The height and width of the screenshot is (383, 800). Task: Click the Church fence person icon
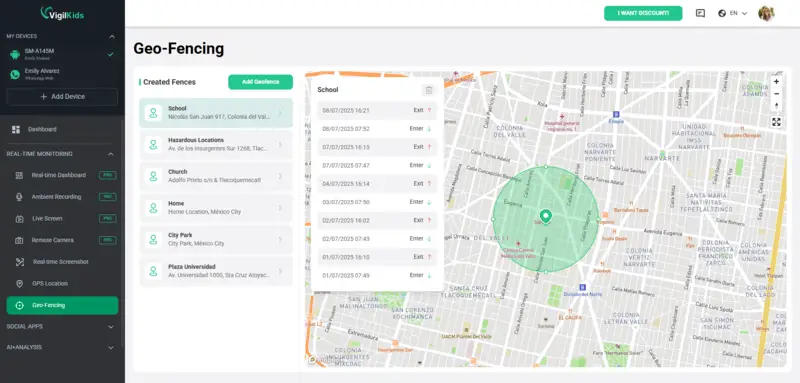tap(153, 176)
